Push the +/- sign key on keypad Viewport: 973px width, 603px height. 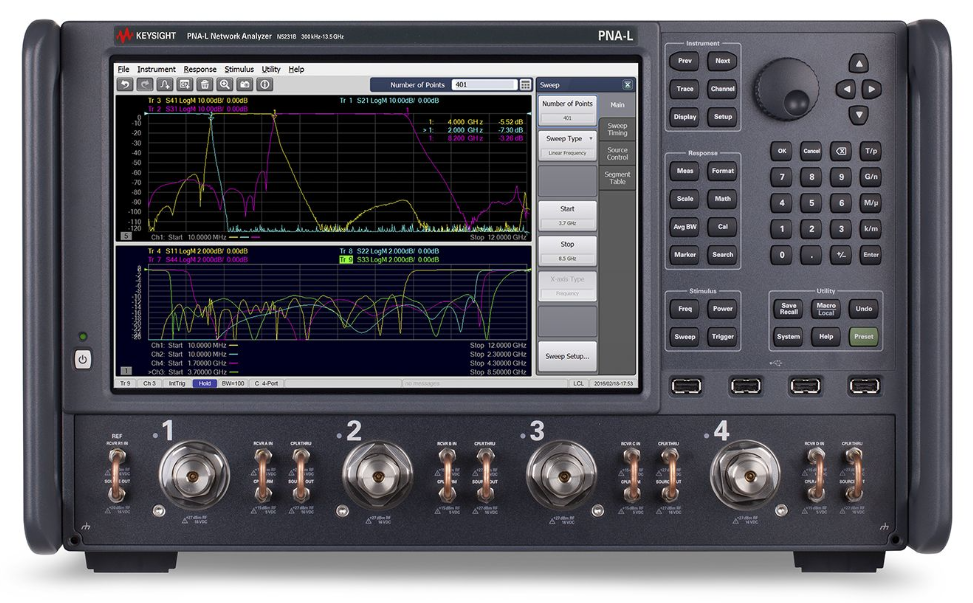pos(841,254)
